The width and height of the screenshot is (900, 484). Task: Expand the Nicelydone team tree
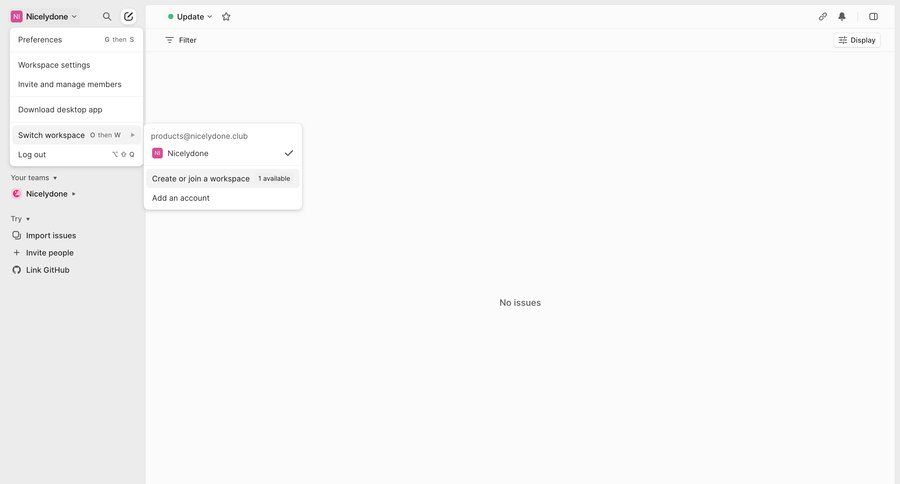[x=73, y=194]
